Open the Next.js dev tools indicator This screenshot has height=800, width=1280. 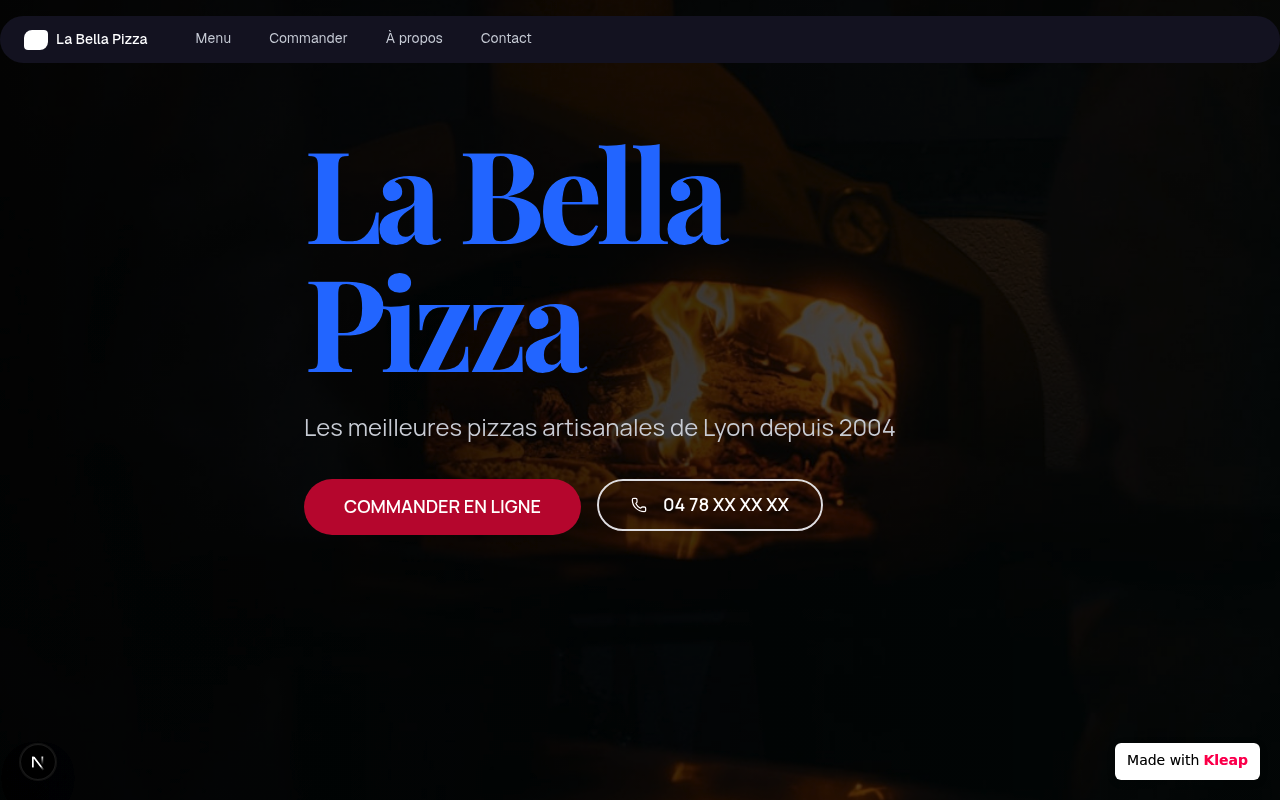(x=38, y=762)
